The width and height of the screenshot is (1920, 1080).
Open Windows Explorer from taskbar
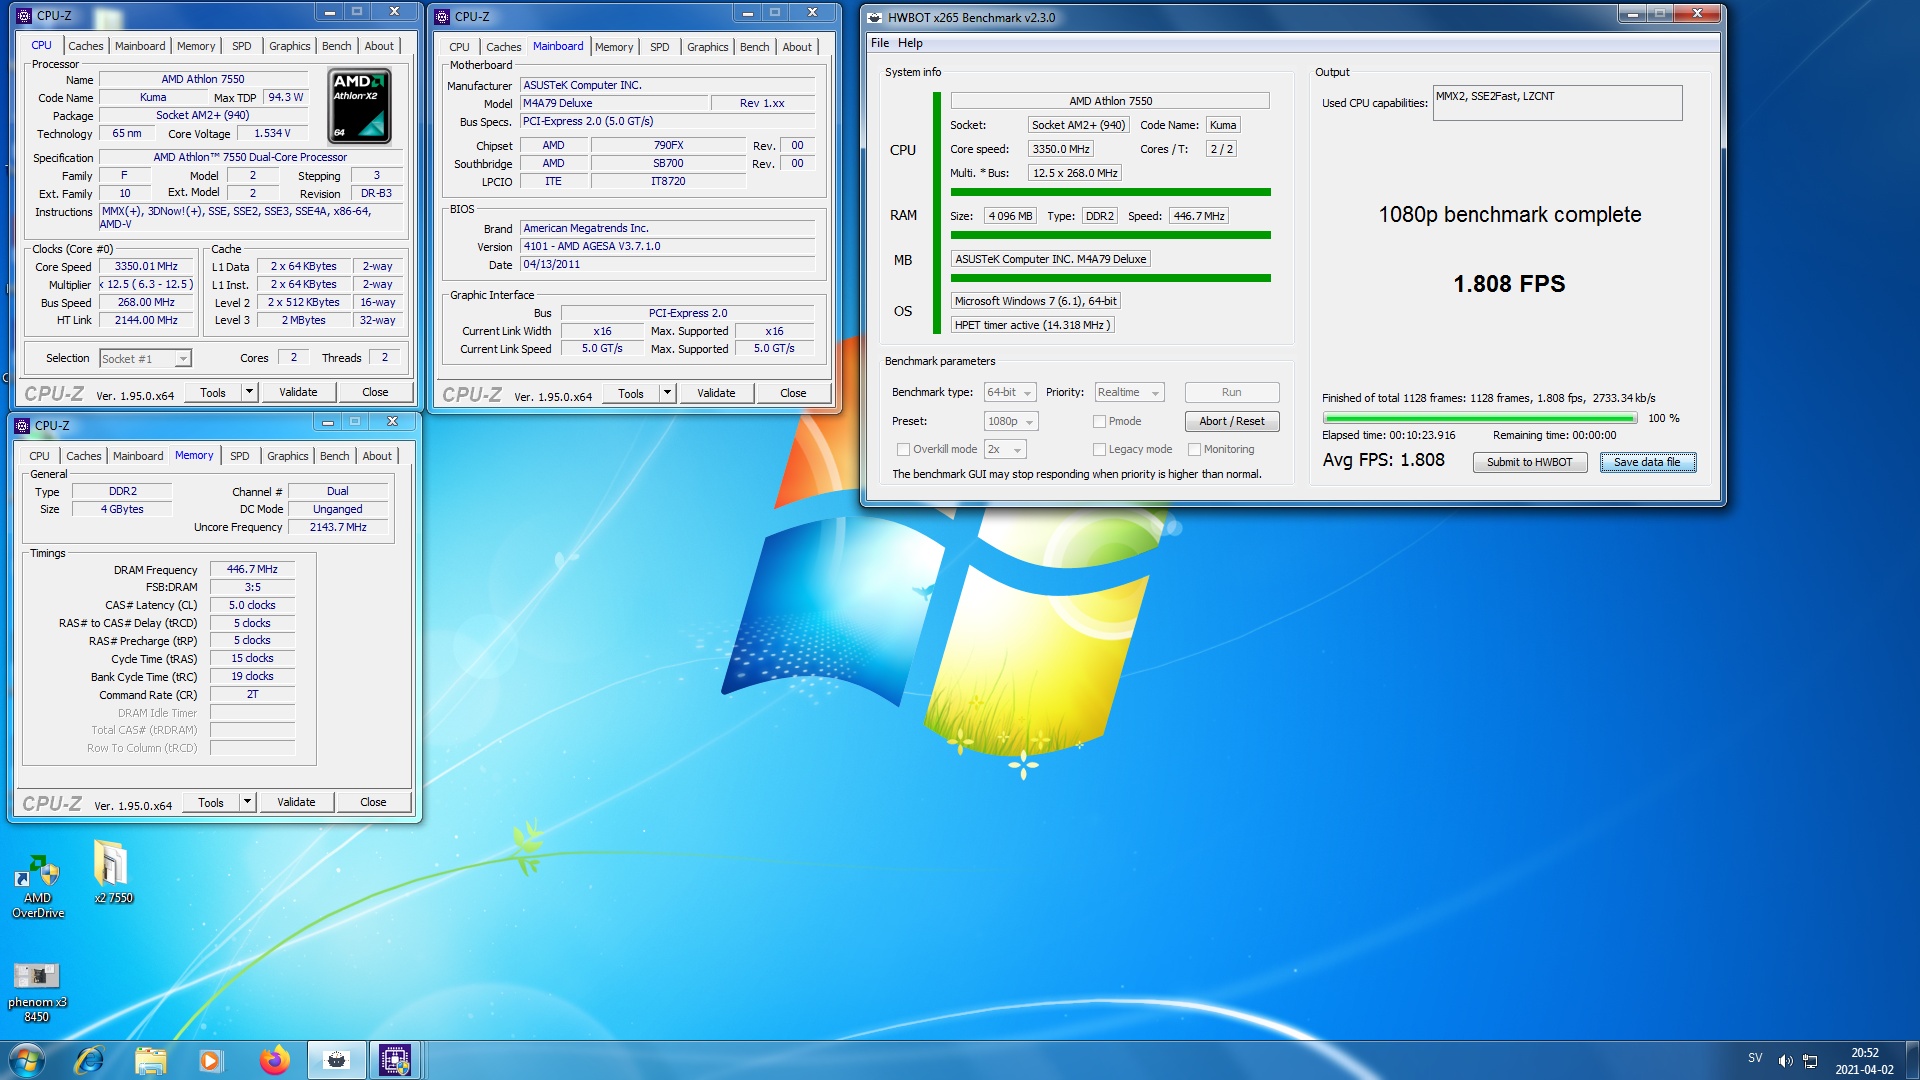[x=150, y=1060]
